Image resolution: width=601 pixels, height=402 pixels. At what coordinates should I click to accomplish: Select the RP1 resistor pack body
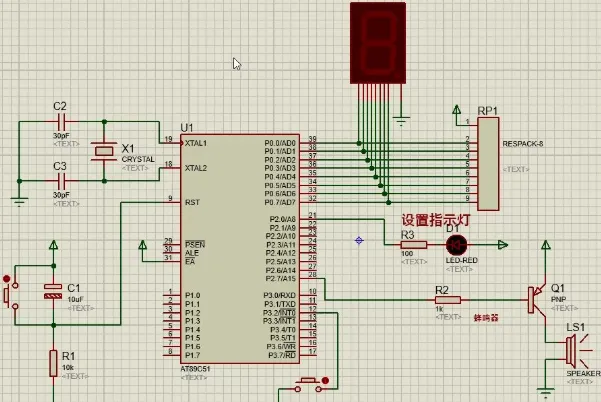click(x=488, y=164)
